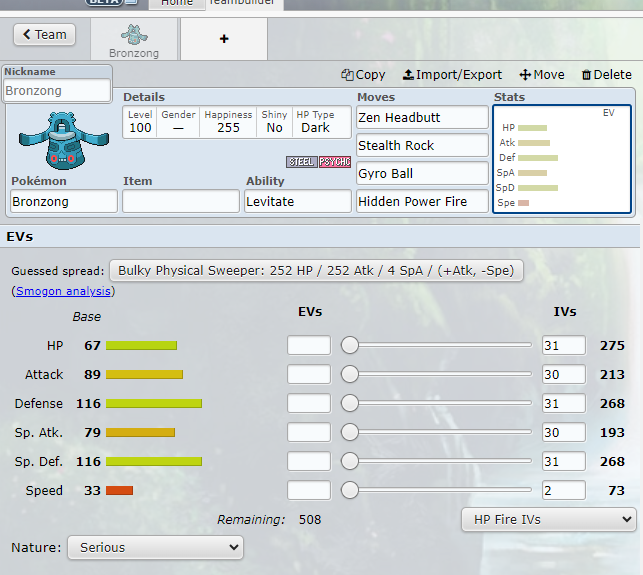This screenshot has height=575, width=643.
Task: Click the Speed total stat 73
Action: (x=616, y=490)
